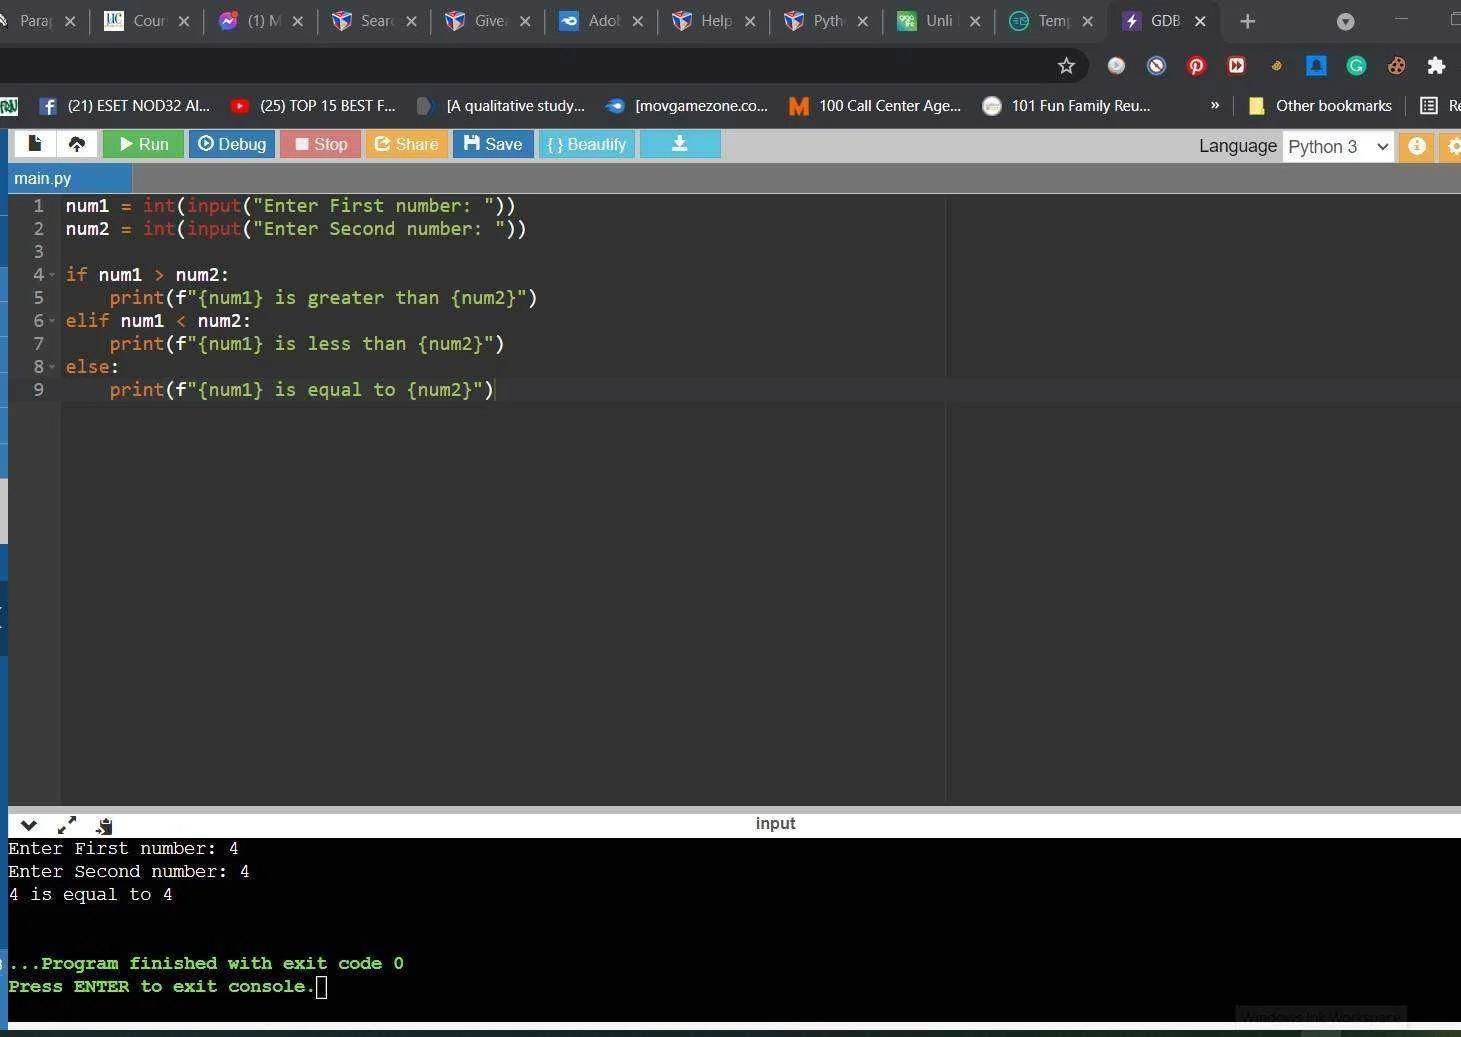Collapse the else block at line 8
The image size is (1461, 1037).
tap(52, 367)
